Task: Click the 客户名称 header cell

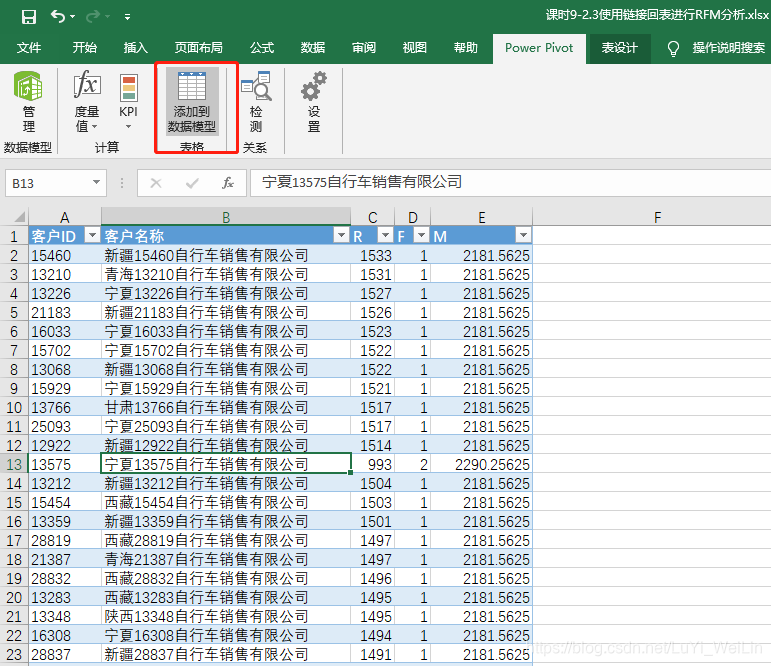Action: pos(226,236)
